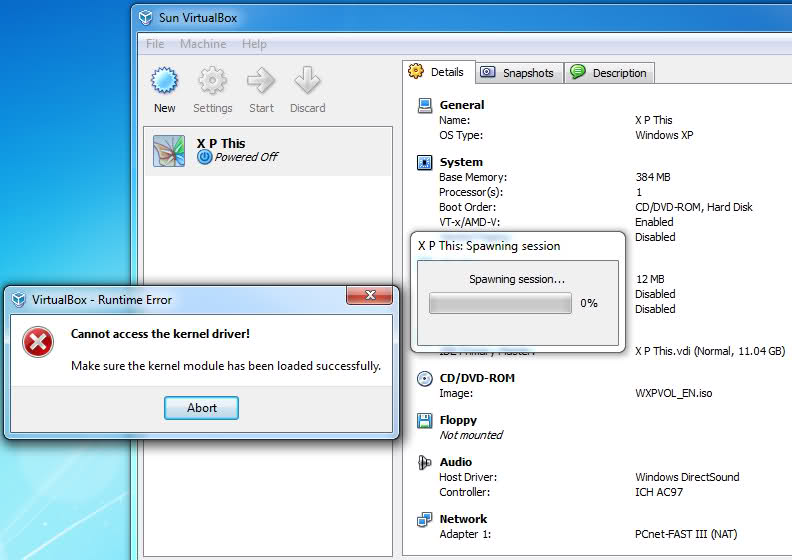Open the Floppy section heading link

click(458, 420)
